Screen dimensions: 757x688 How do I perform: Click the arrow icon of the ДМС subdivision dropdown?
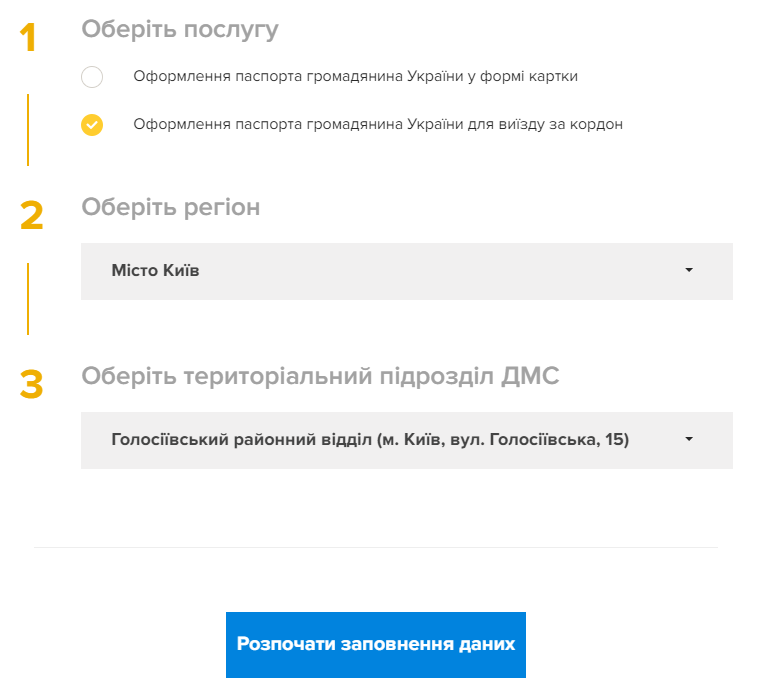[689, 440]
